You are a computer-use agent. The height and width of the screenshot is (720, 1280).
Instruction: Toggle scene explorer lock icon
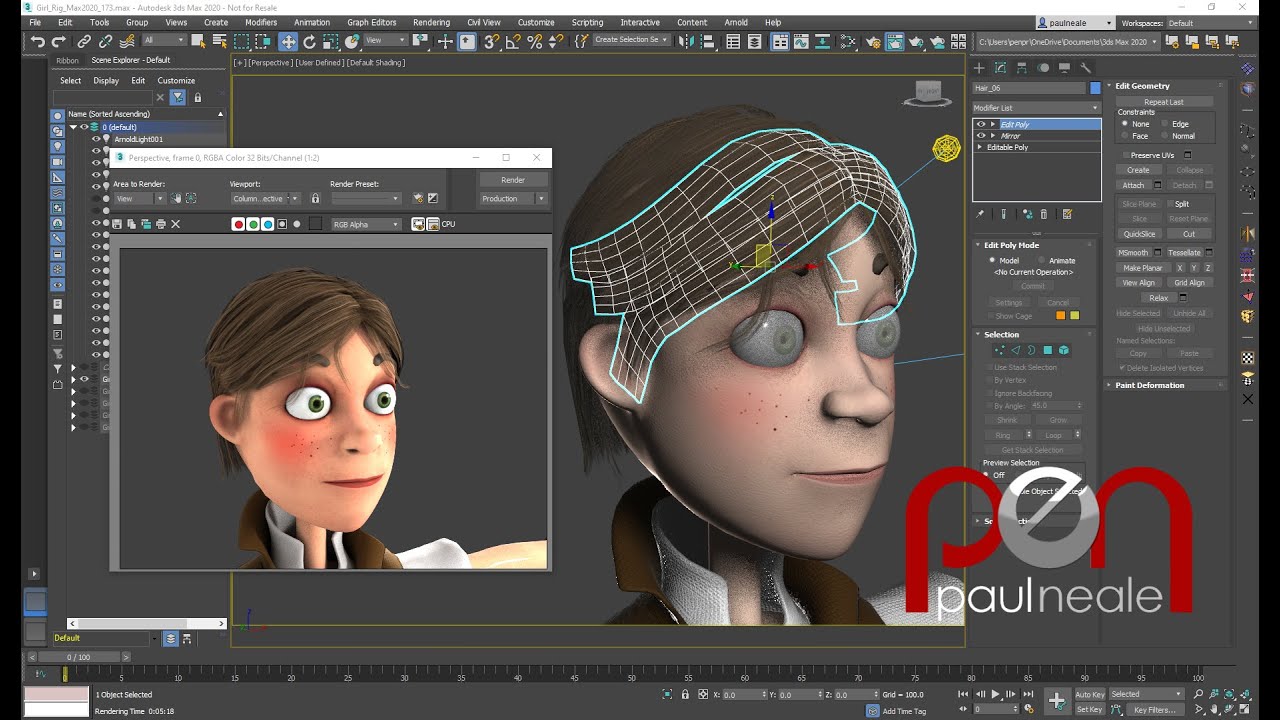click(x=197, y=97)
